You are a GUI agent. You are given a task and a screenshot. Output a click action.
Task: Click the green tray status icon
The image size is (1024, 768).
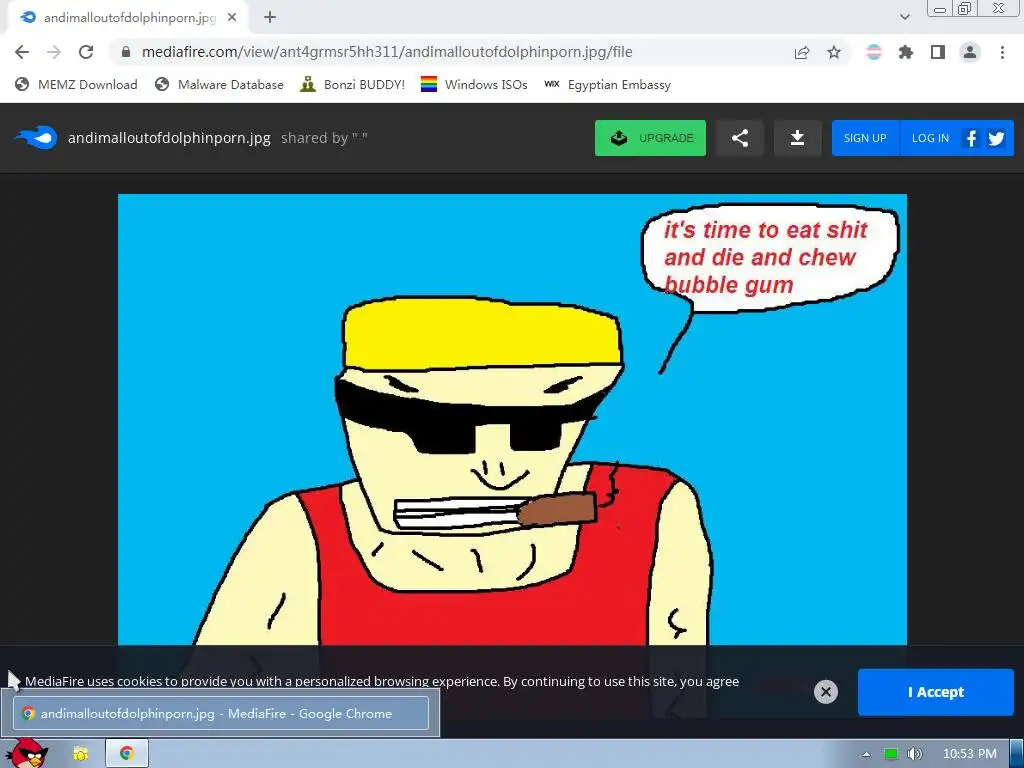(891, 754)
